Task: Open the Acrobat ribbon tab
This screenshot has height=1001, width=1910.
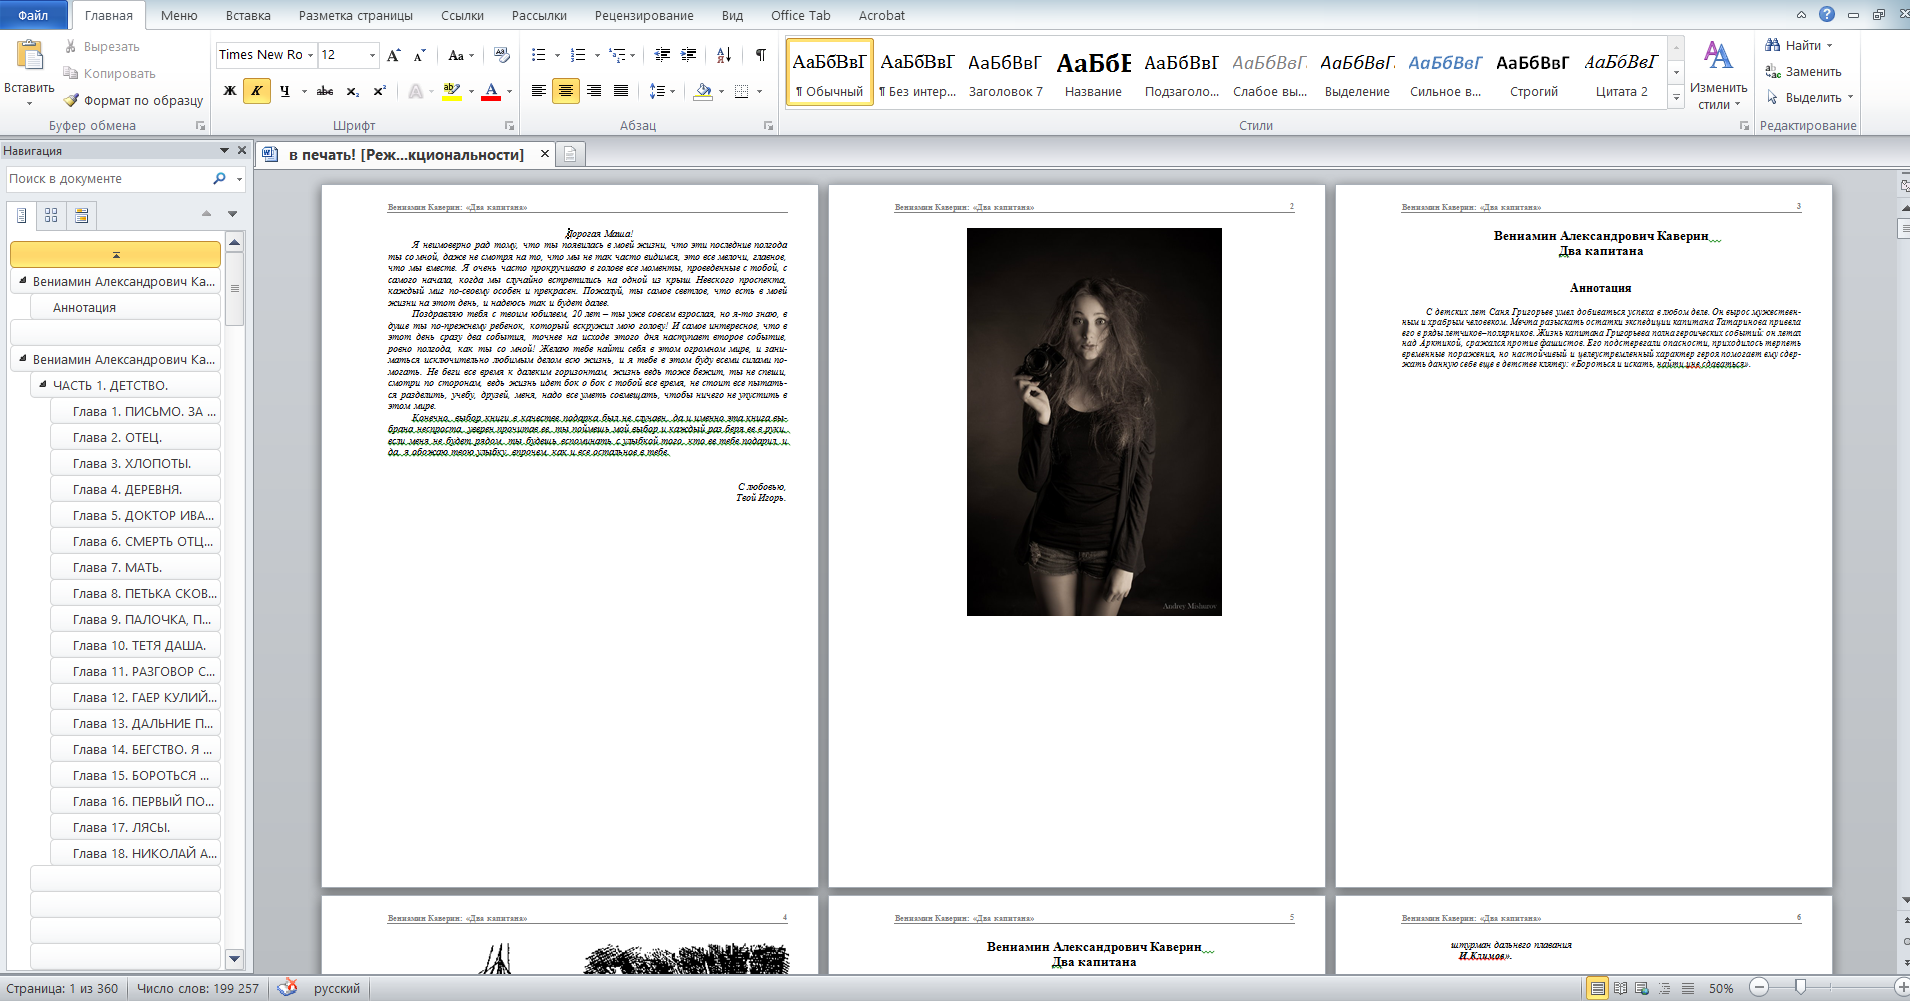Action: (x=882, y=15)
